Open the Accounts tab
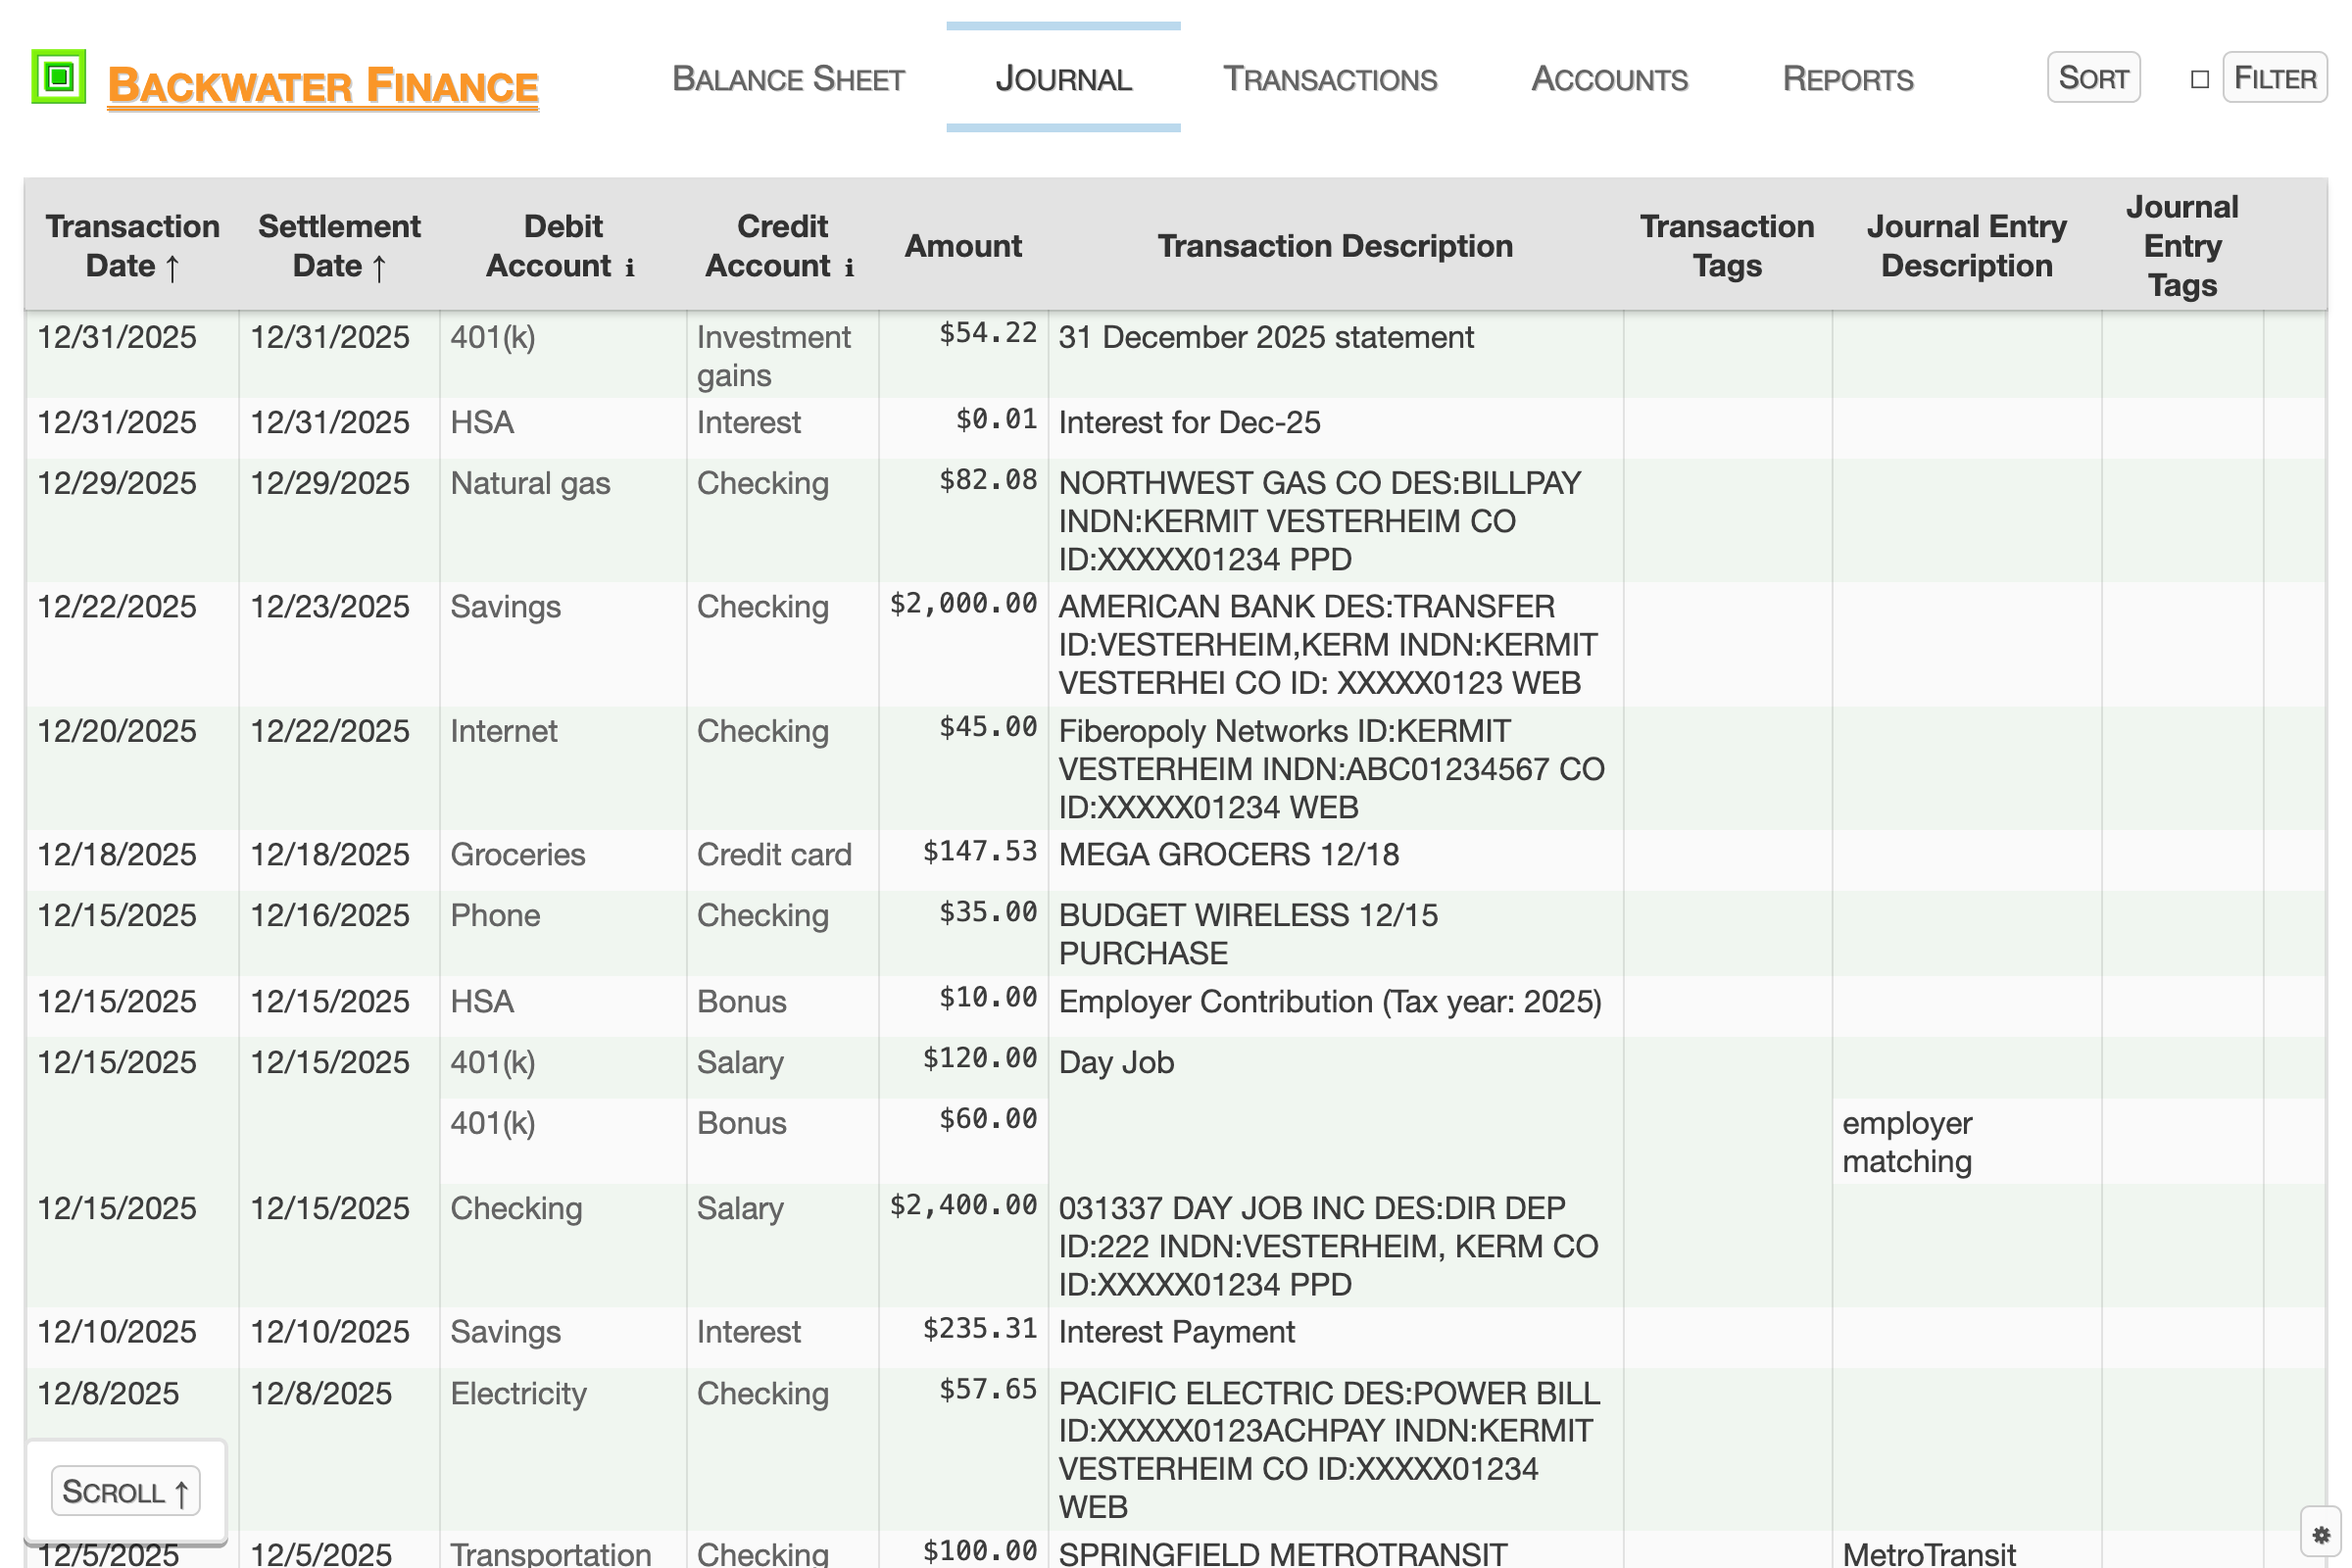 [x=1609, y=78]
